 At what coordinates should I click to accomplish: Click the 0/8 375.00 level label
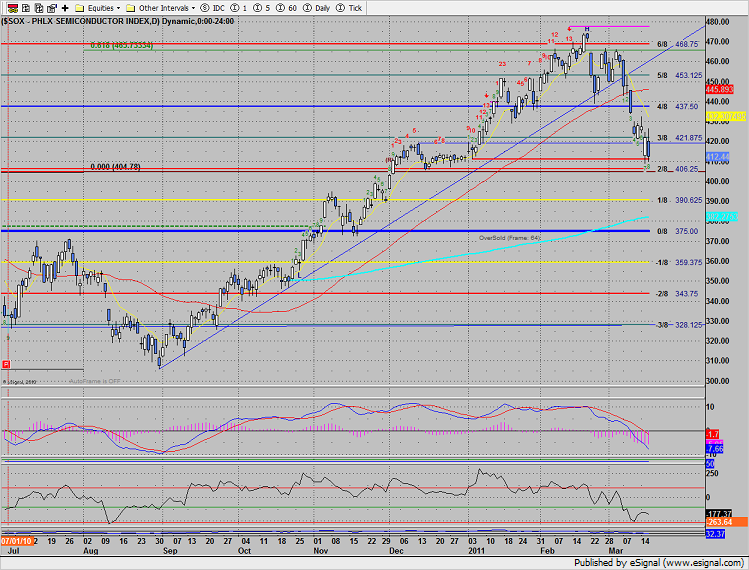pos(677,231)
